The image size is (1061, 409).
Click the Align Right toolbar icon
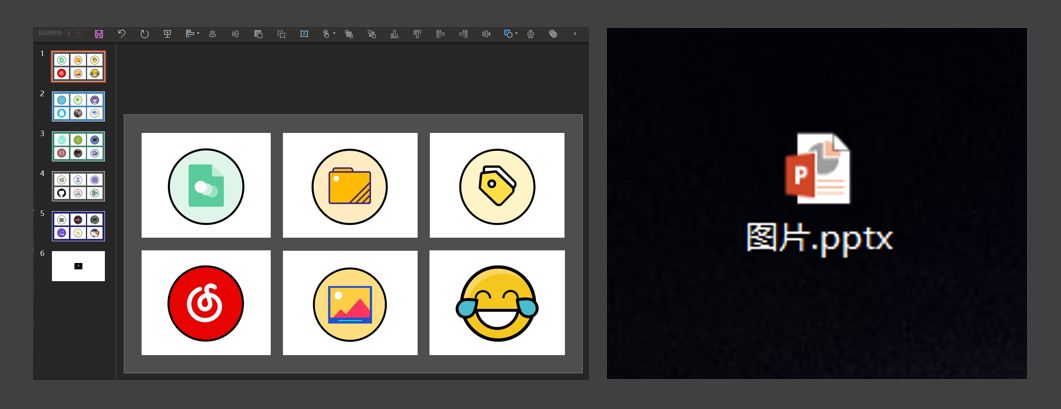pos(463,34)
